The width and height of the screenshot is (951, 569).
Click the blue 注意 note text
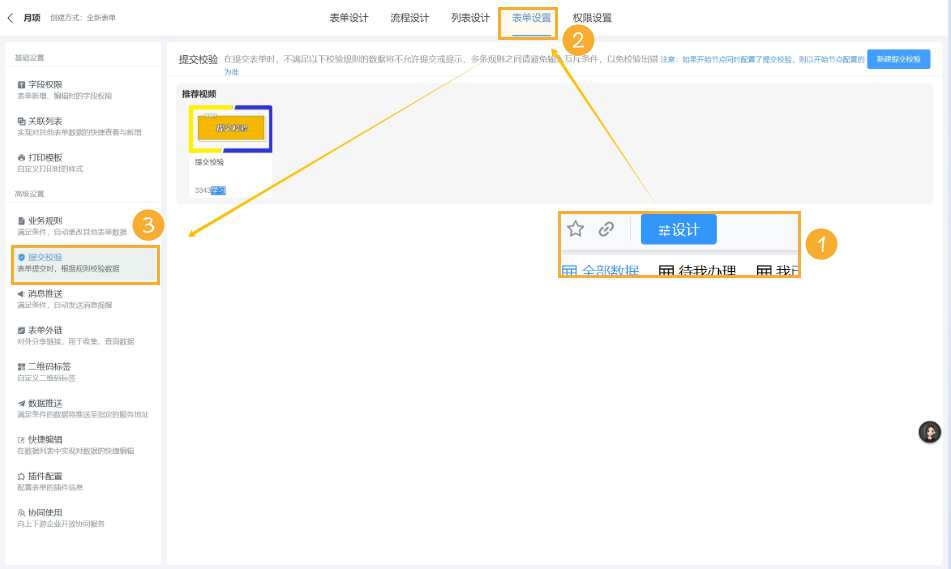[762, 59]
